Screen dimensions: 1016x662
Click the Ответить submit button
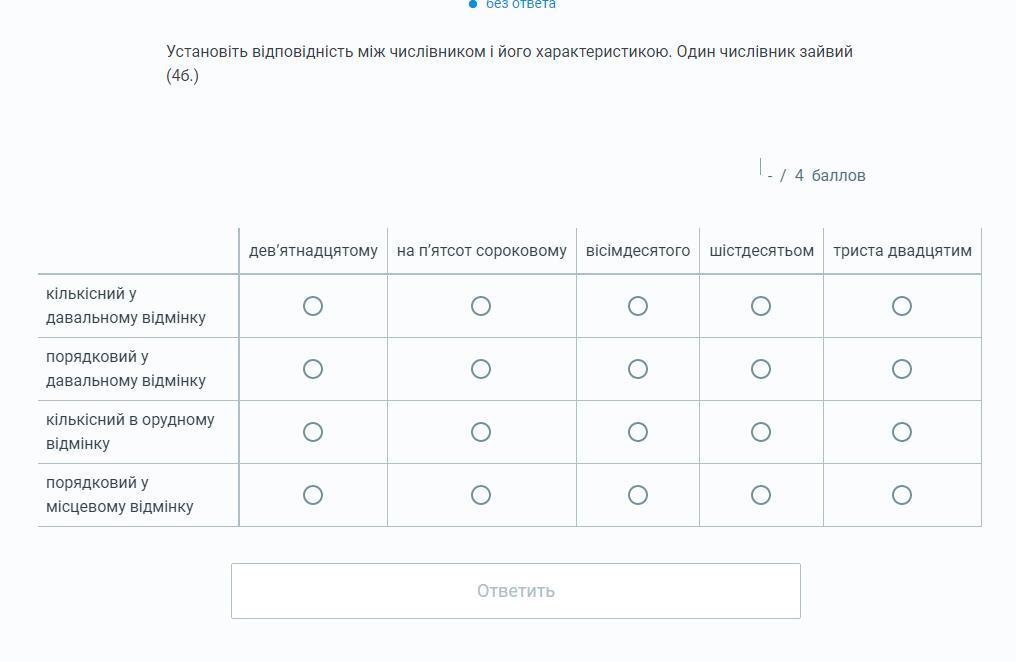(x=516, y=591)
